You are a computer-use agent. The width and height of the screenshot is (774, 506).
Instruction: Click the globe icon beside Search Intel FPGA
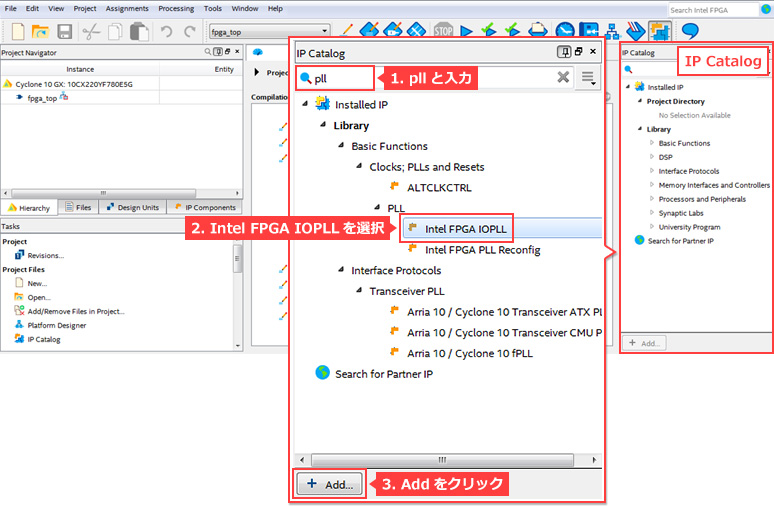click(x=767, y=9)
